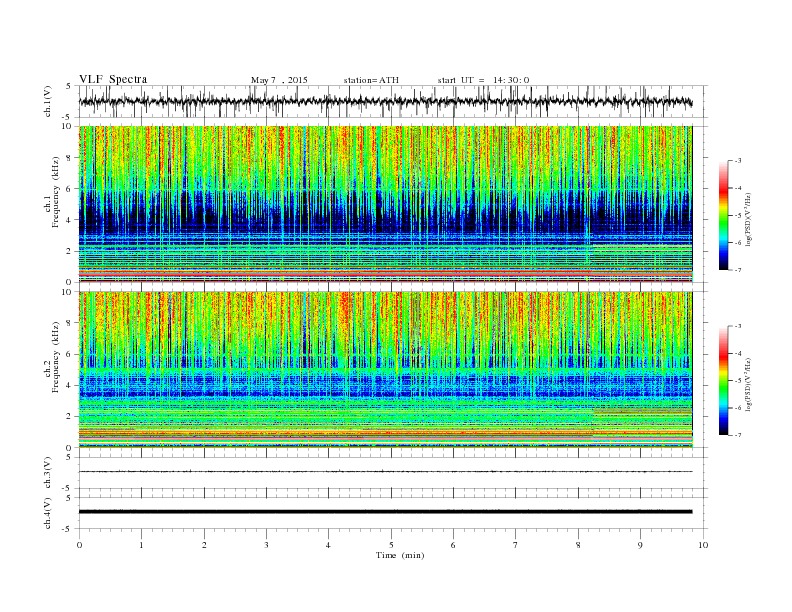Click inside the ch.2 spectrogram panel
The width and height of the screenshot is (792, 612).
pos(385,370)
